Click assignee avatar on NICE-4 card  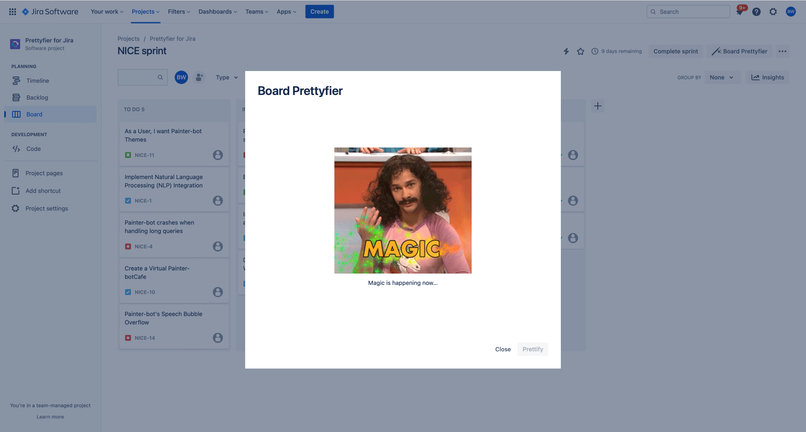pyautogui.click(x=218, y=246)
